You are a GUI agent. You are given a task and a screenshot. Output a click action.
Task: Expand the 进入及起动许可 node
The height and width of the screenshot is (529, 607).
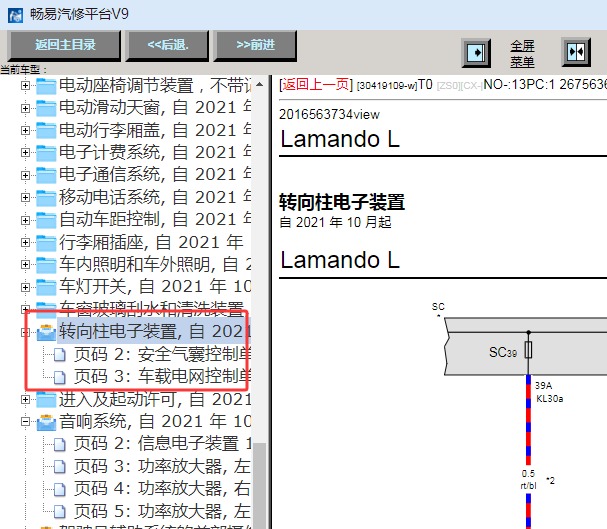click(x=25, y=399)
